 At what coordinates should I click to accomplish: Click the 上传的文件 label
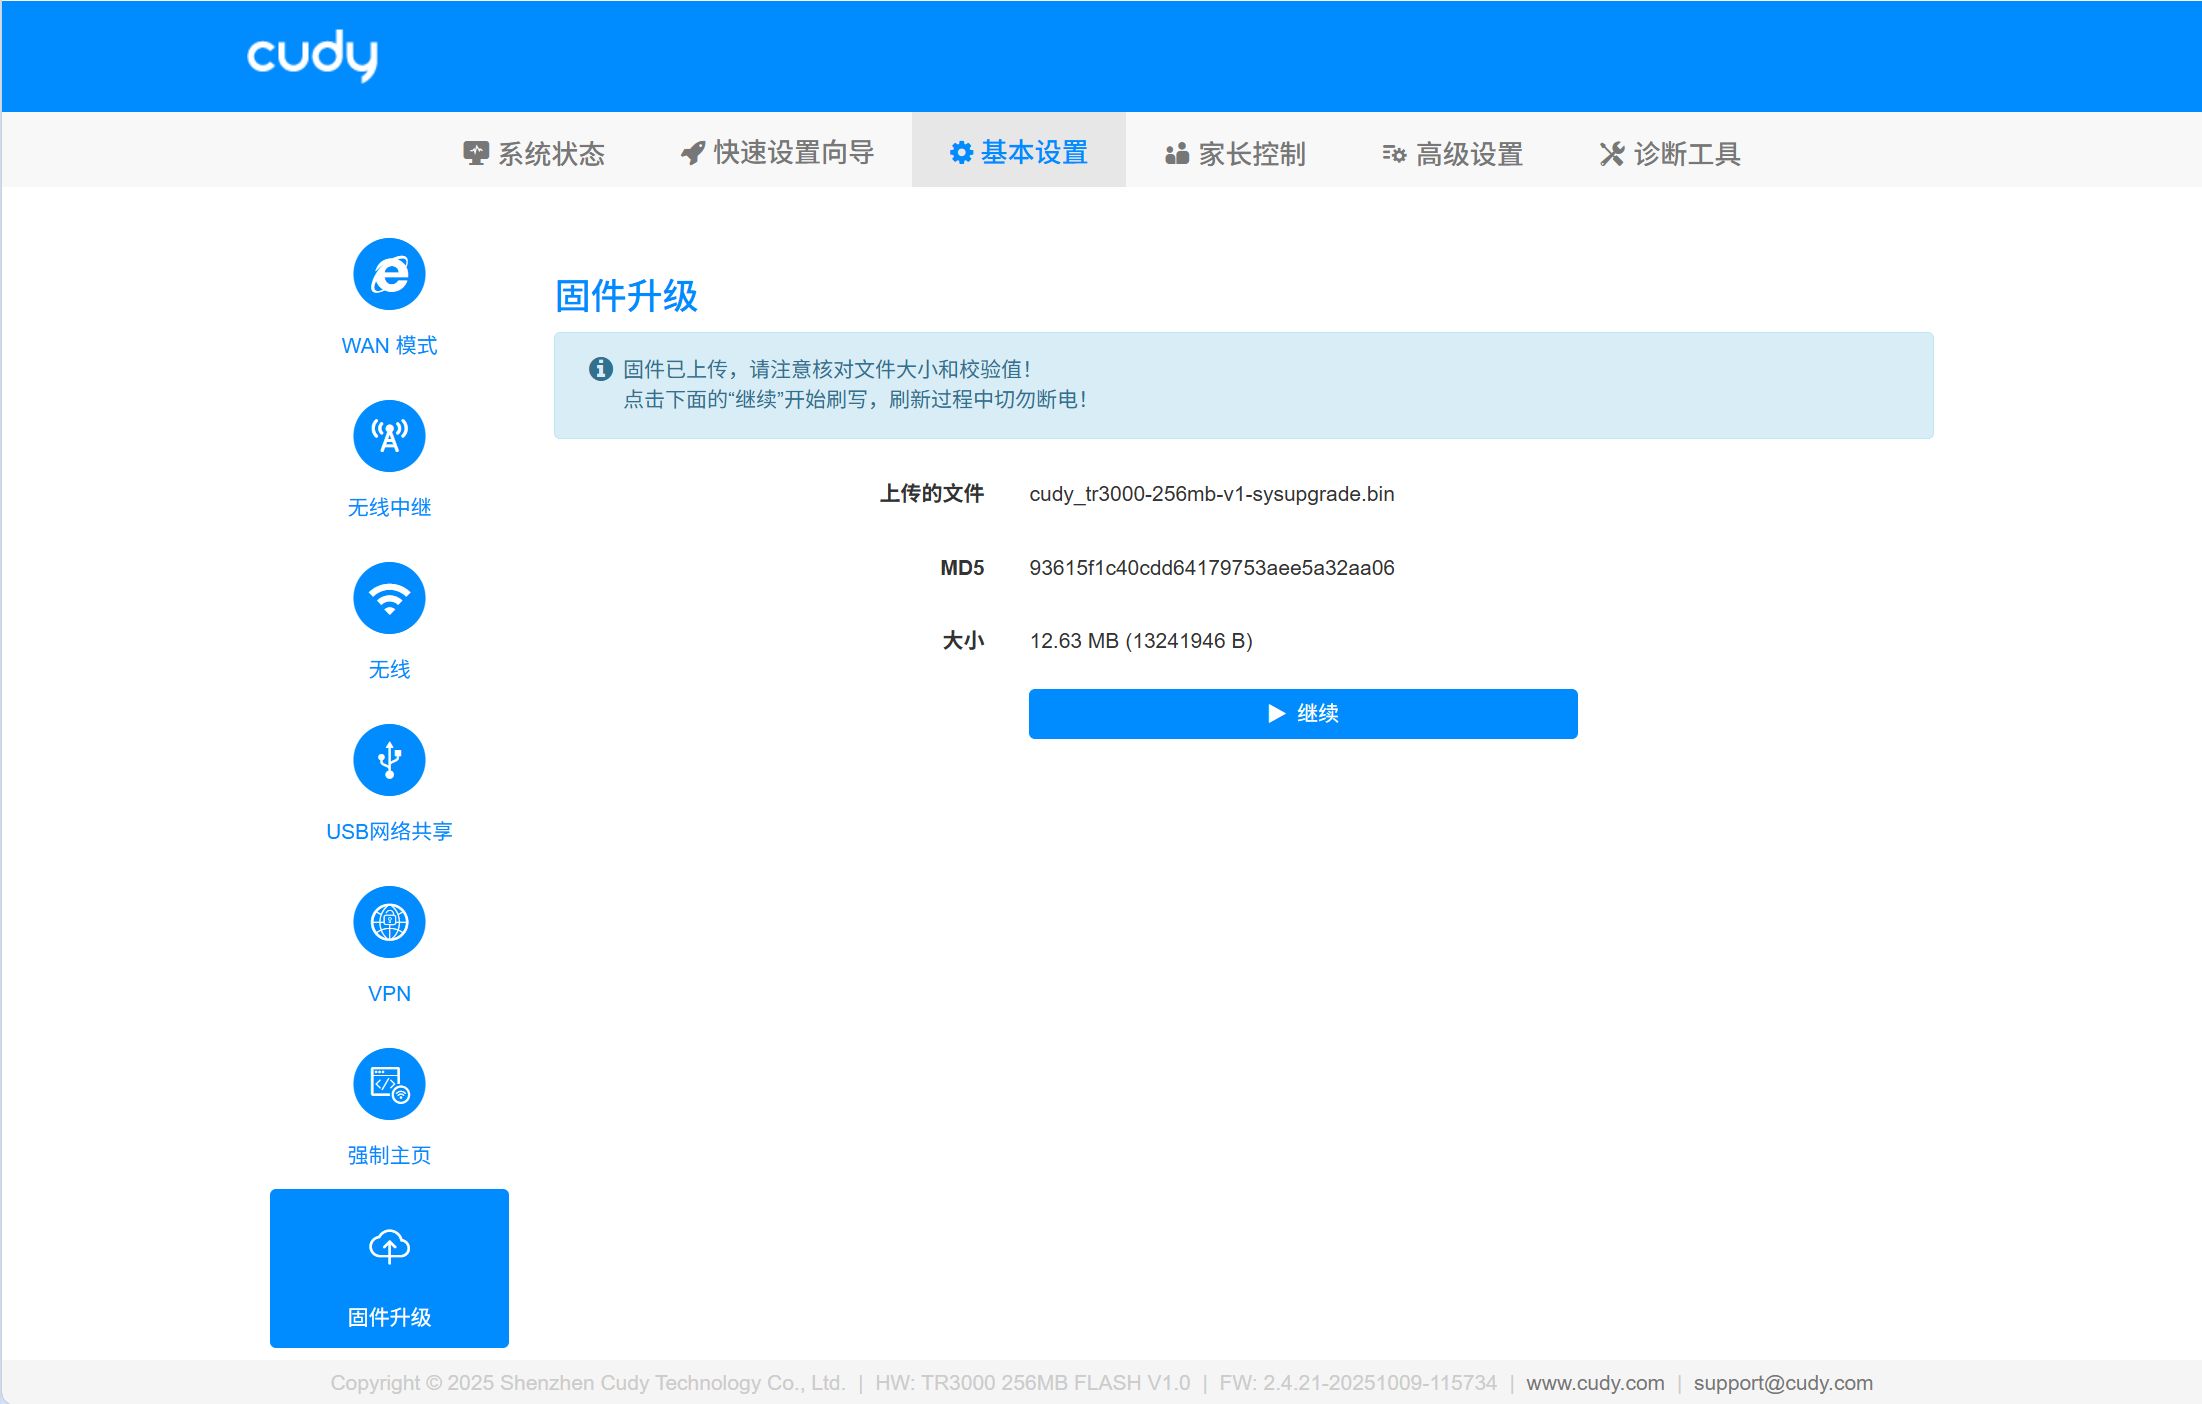pyautogui.click(x=931, y=493)
